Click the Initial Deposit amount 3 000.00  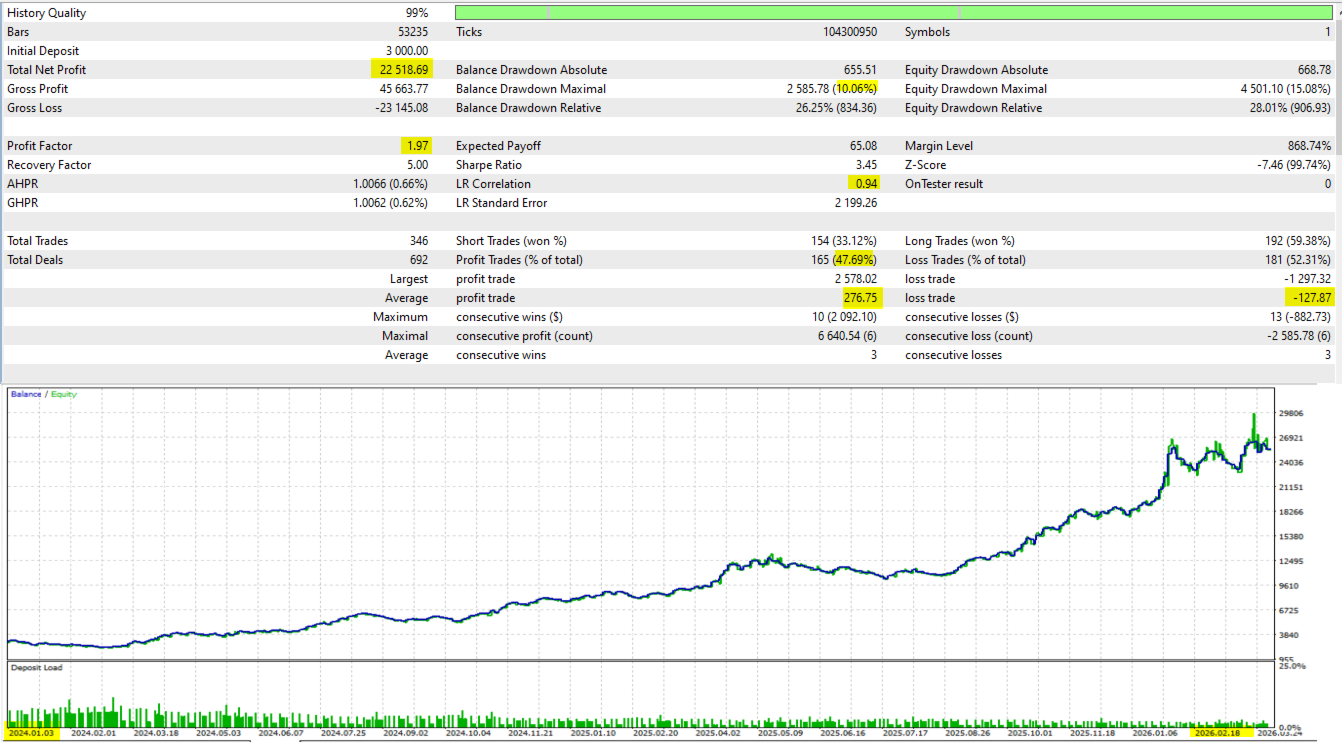(407, 51)
